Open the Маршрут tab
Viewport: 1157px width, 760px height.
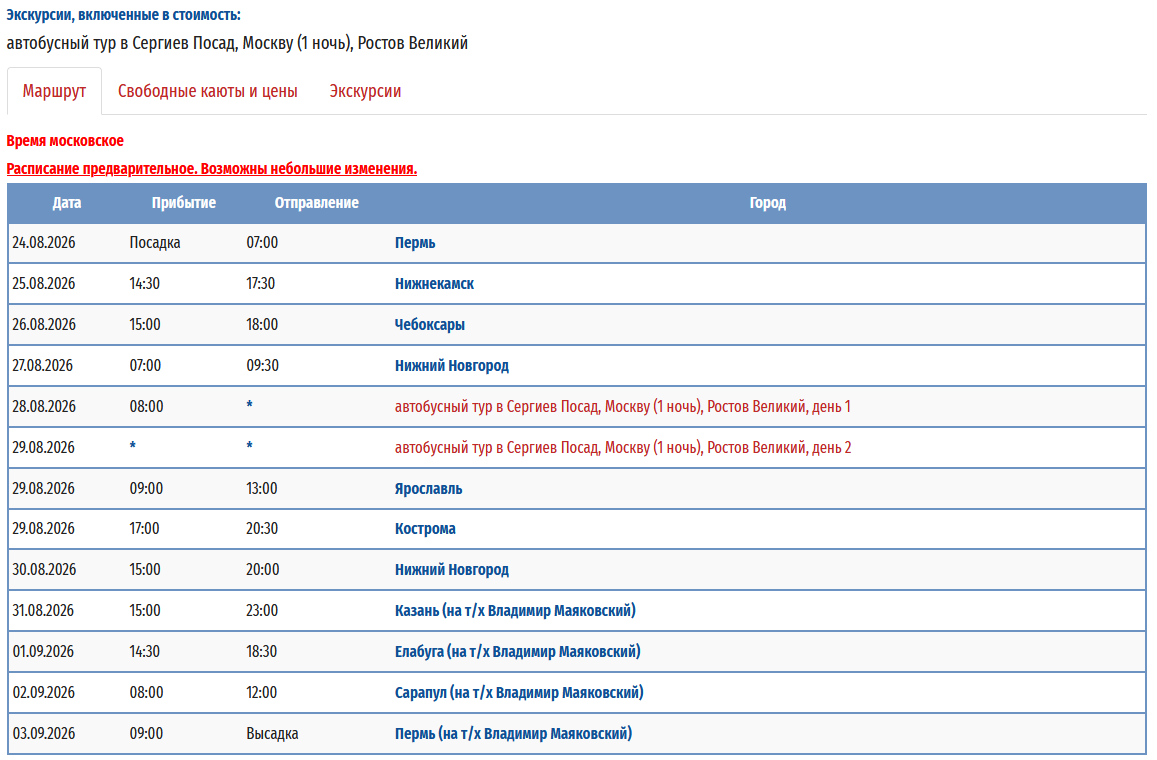point(54,91)
